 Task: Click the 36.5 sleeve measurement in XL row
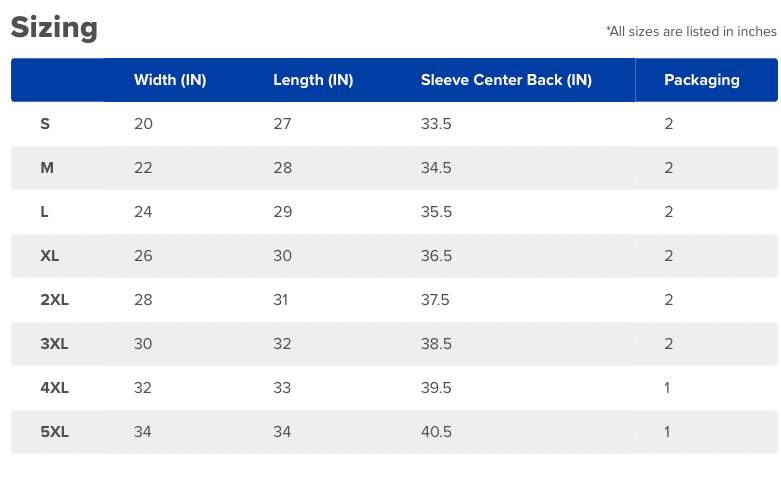pos(436,256)
